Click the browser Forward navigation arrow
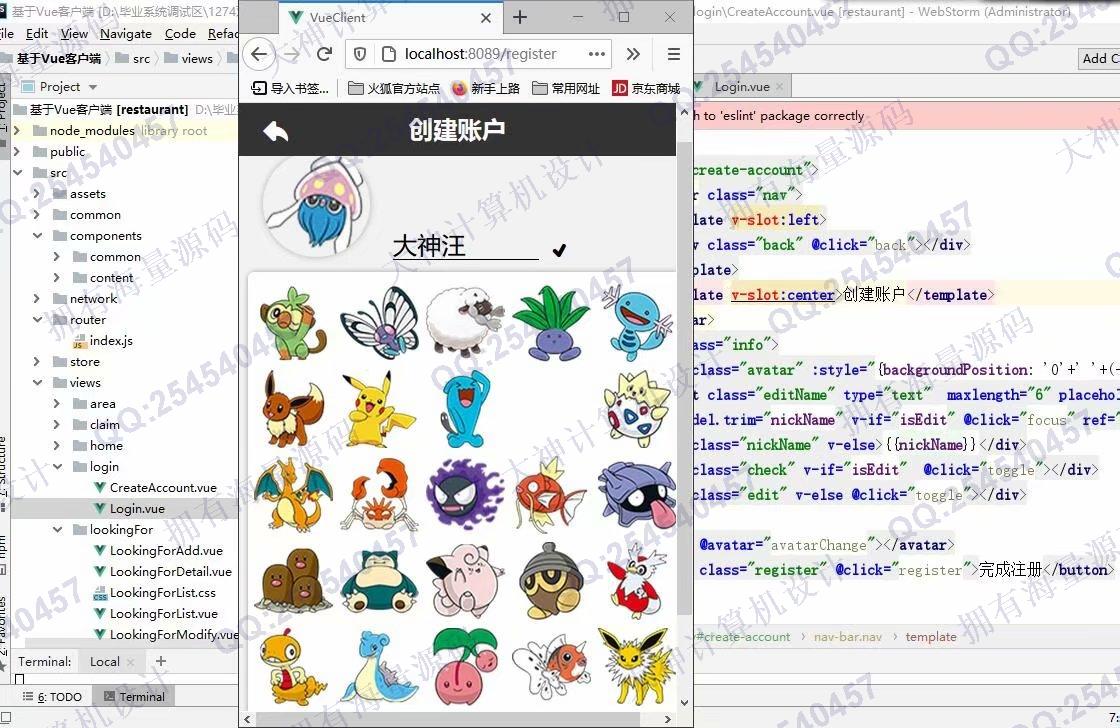The height and width of the screenshot is (728, 1120). (x=292, y=54)
